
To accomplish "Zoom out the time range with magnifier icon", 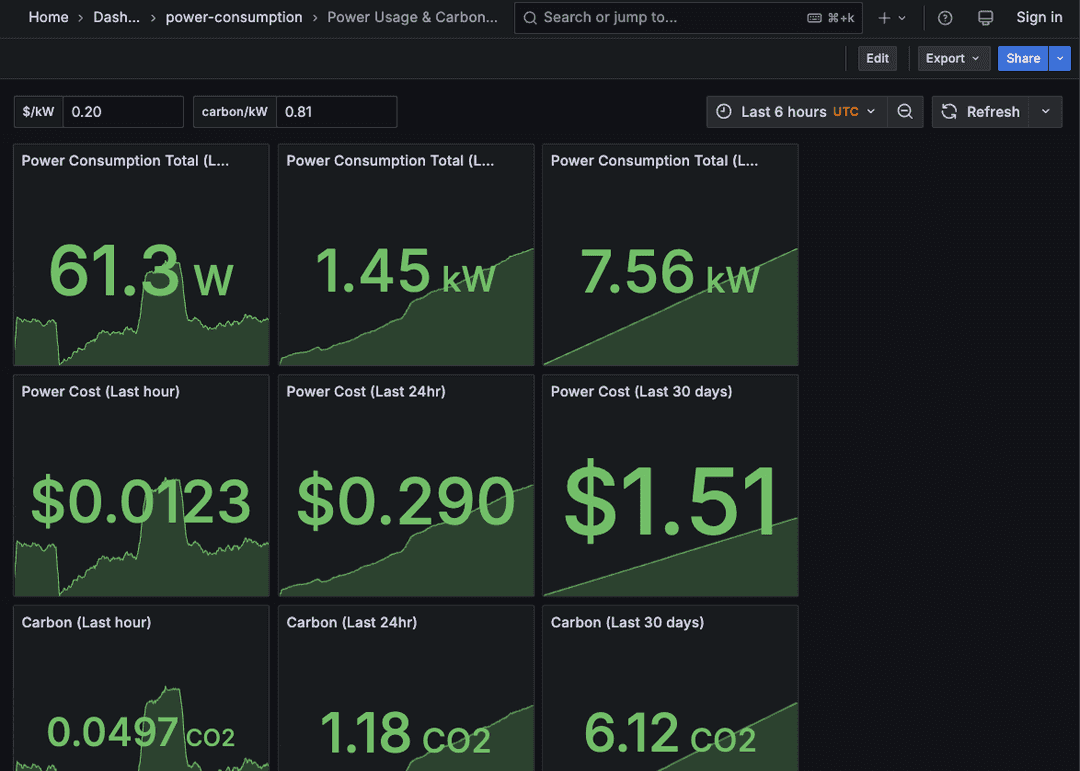I will (905, 111).
